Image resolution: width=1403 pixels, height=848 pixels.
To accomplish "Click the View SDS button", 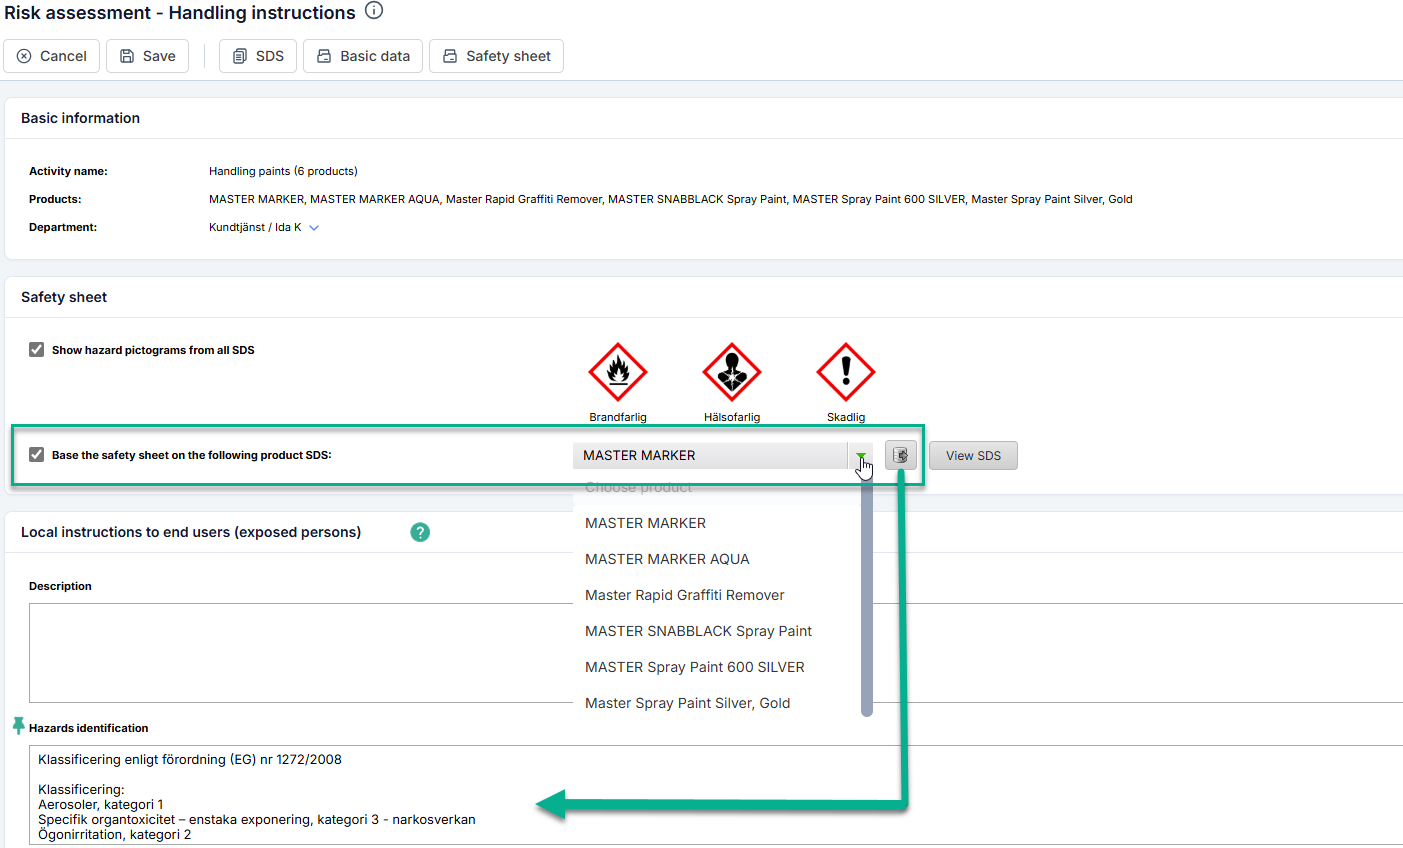I will coord(973,456).
